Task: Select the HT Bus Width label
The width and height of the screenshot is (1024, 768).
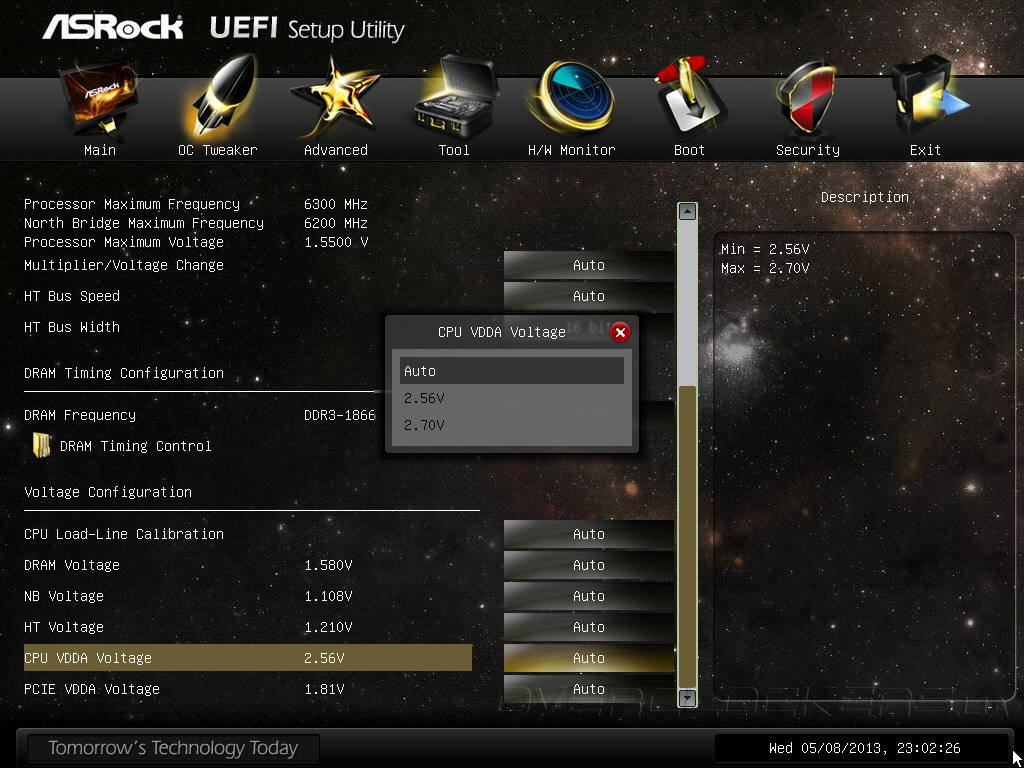Action: pos(72,327)
